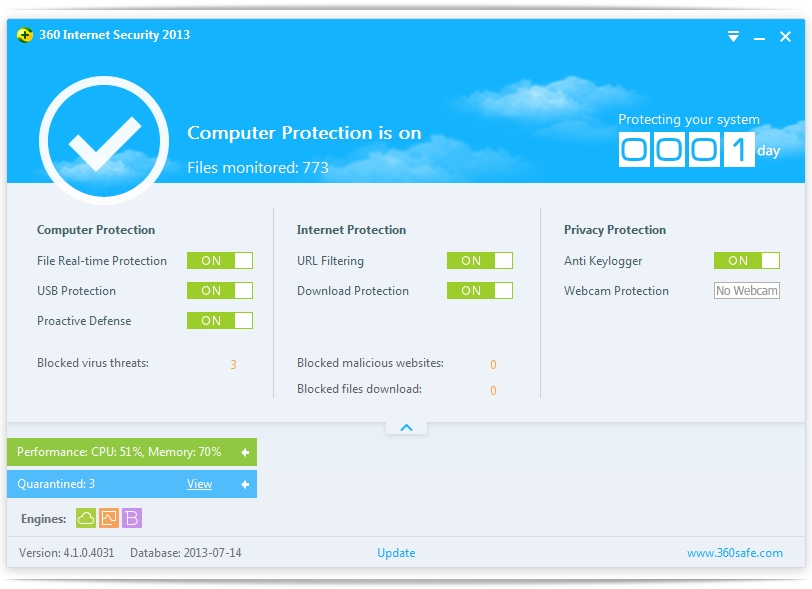Toggle Download Protection switch
The height and width of the screenshot is (589, 812).
(x=480, y=291)
